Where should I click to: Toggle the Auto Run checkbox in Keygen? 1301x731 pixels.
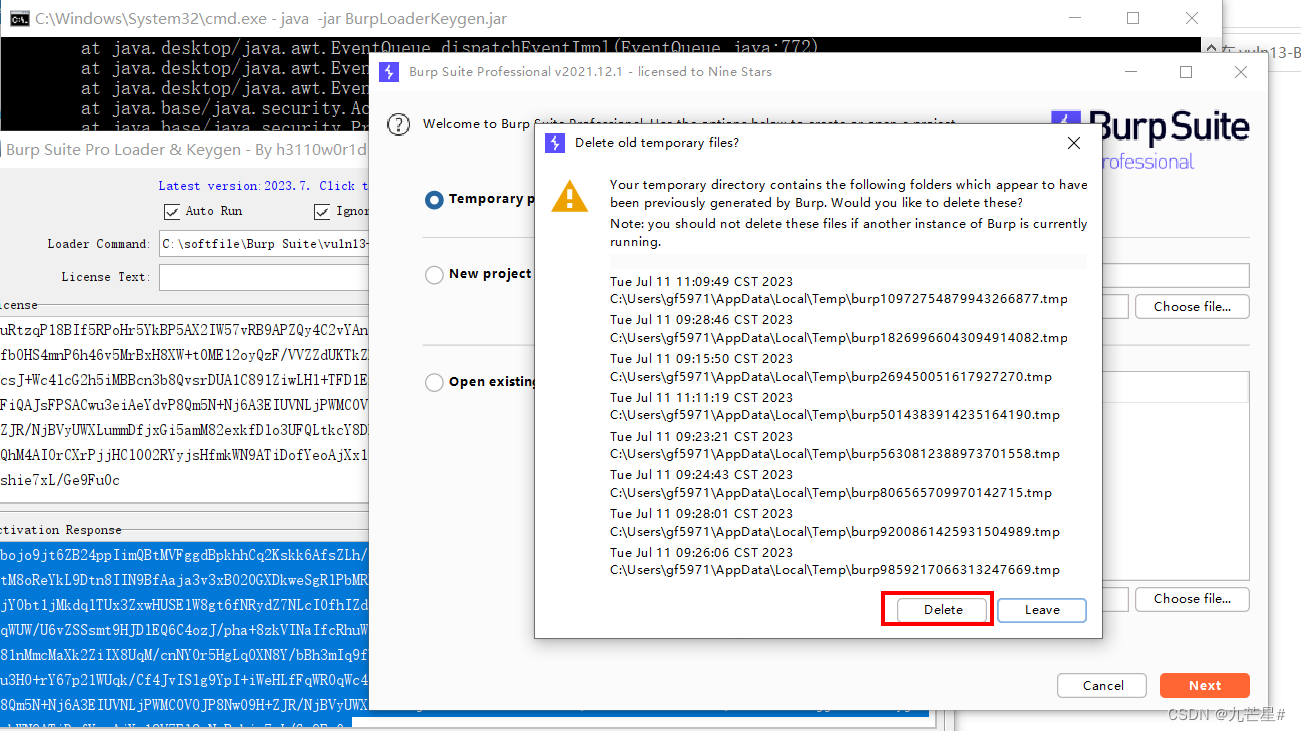tap(171, 211)
